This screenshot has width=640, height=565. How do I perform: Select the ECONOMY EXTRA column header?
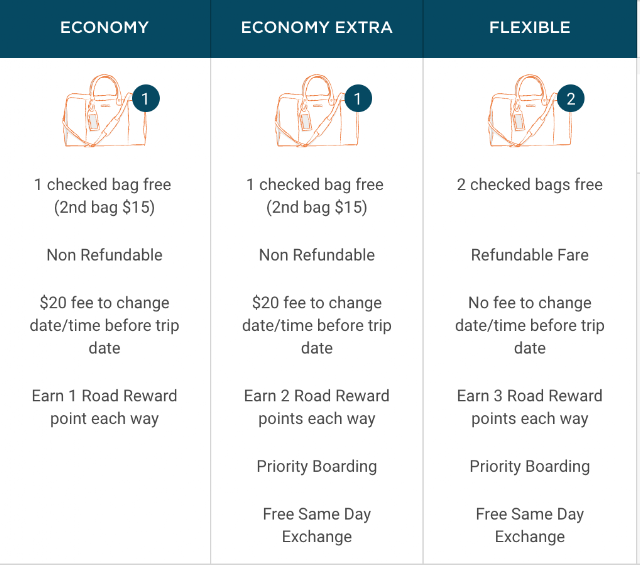point(317,29)
